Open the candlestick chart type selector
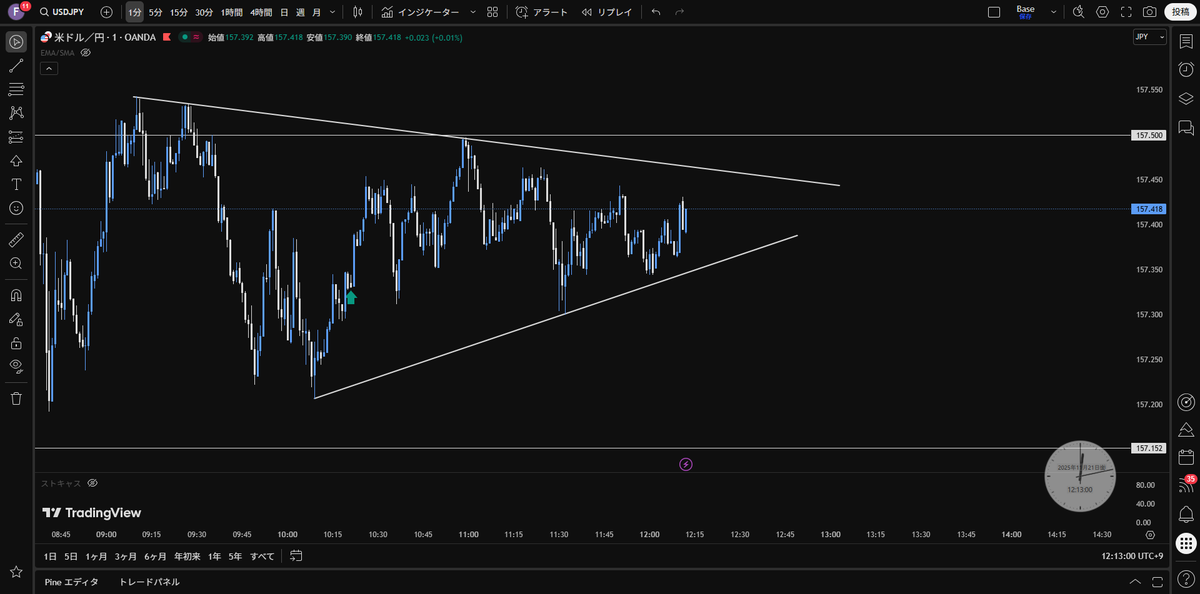This screenshot has height=594, width=1200. click(x=356, y=12)
